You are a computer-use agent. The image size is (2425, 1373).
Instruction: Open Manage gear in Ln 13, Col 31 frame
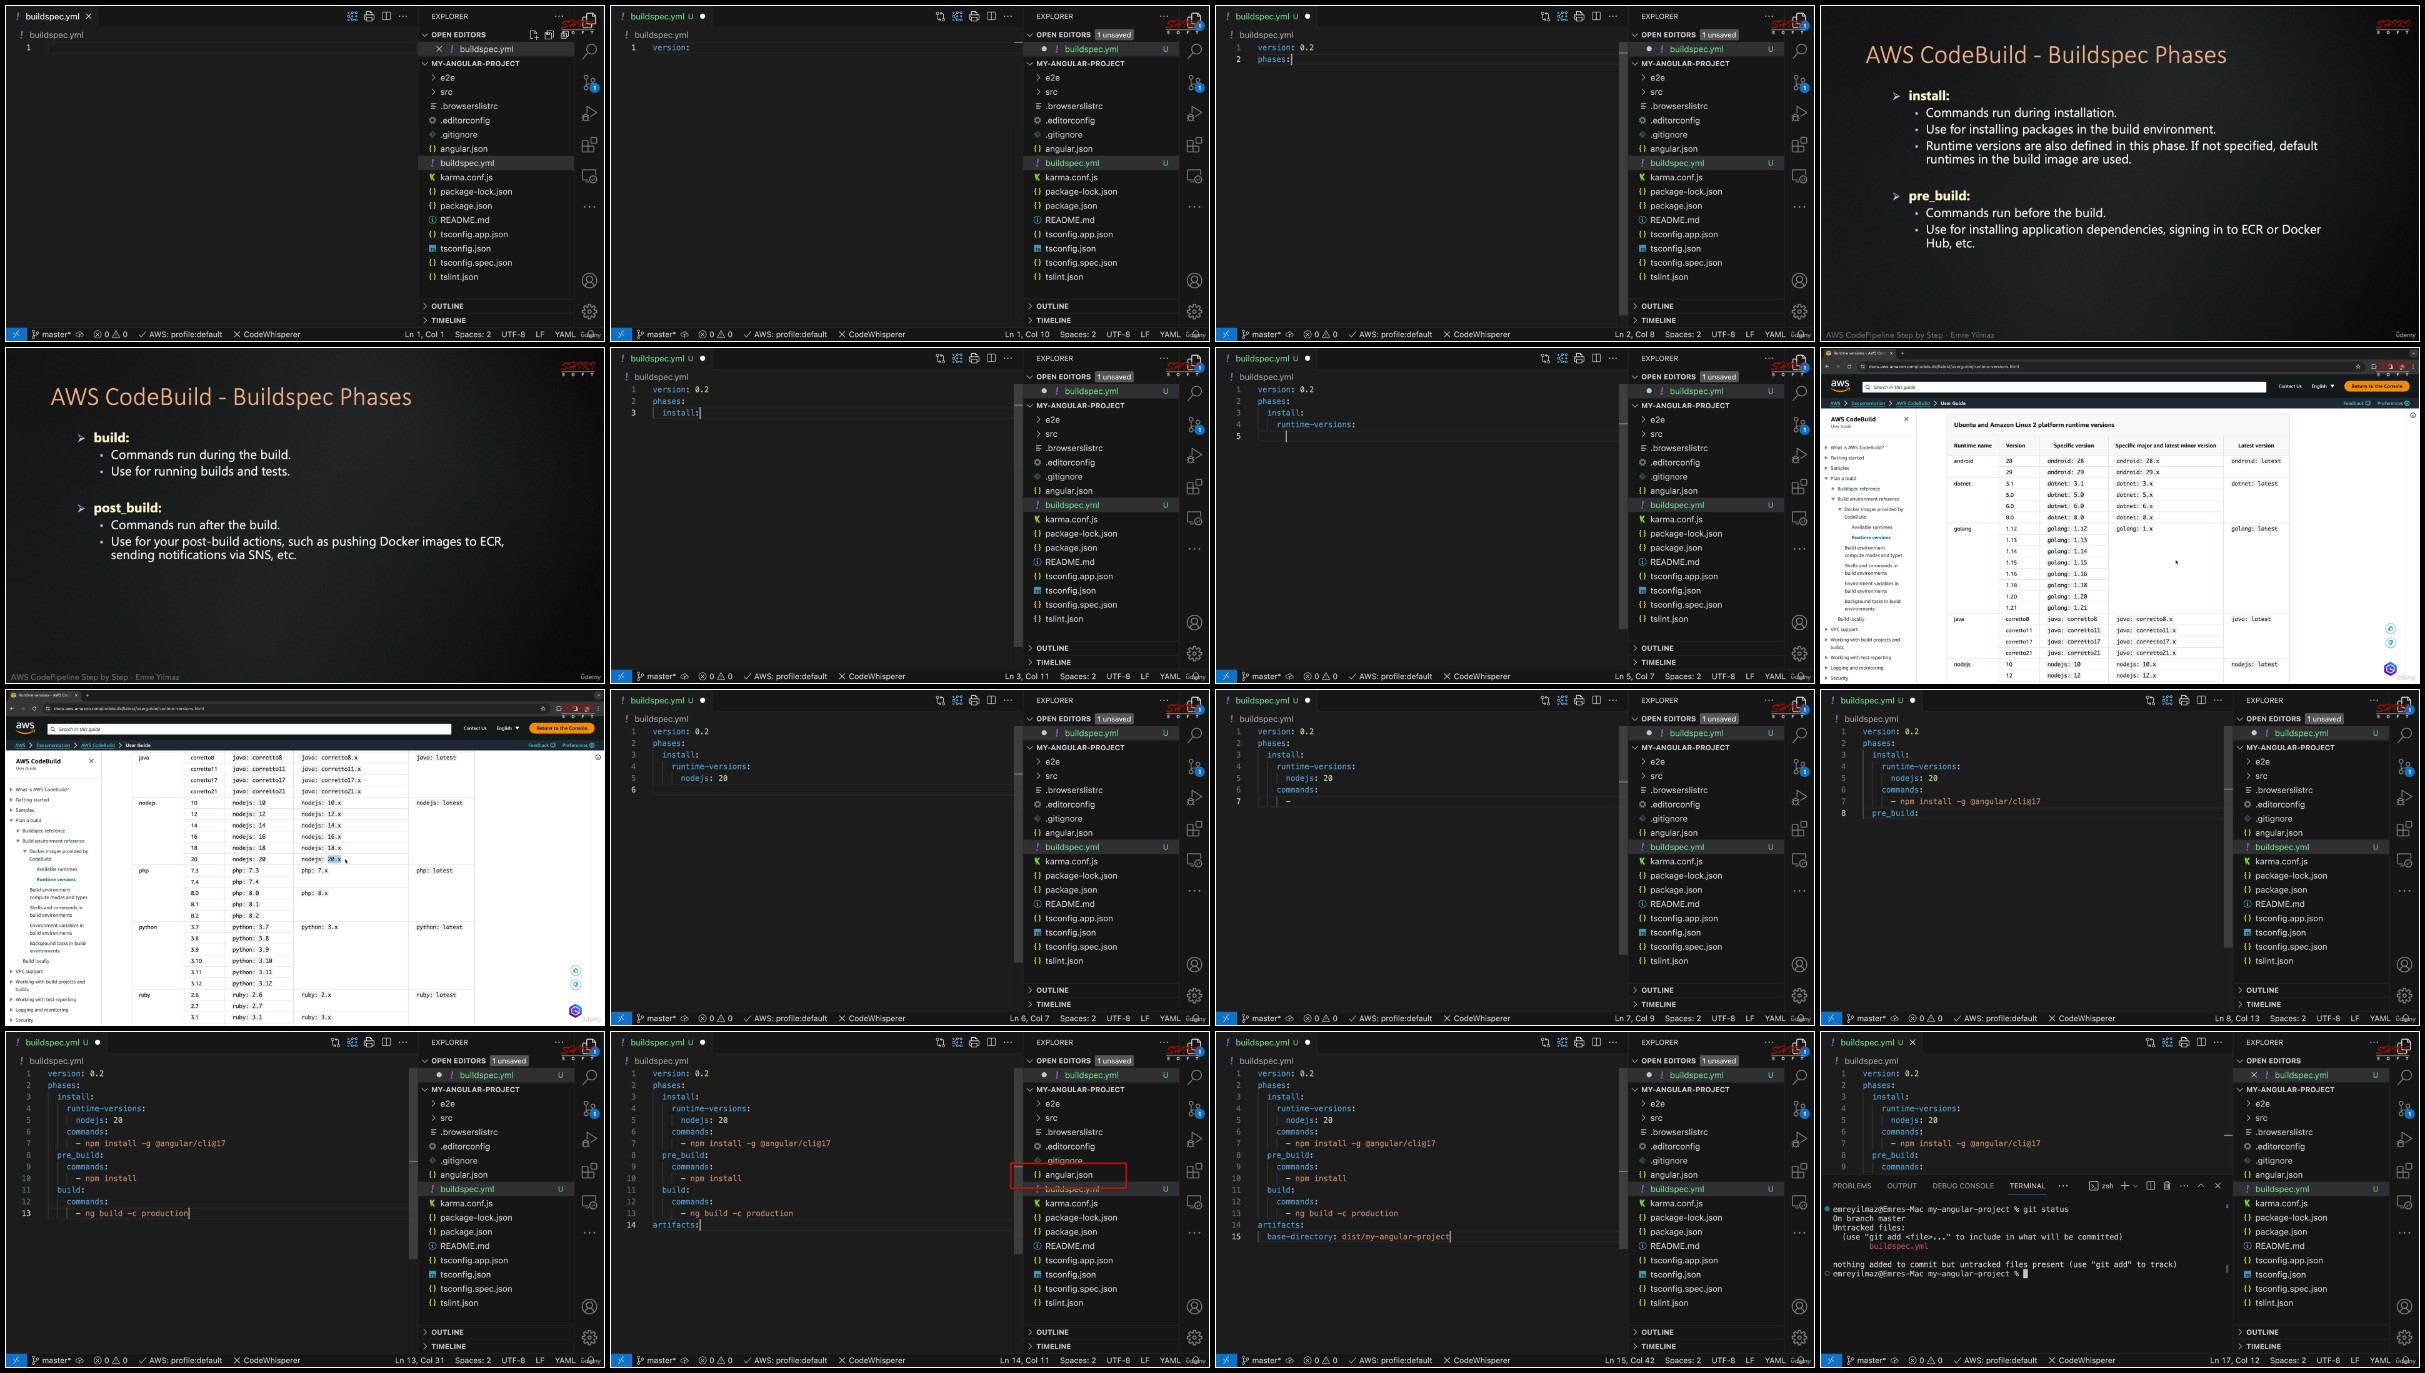[x=589, y=1338]
